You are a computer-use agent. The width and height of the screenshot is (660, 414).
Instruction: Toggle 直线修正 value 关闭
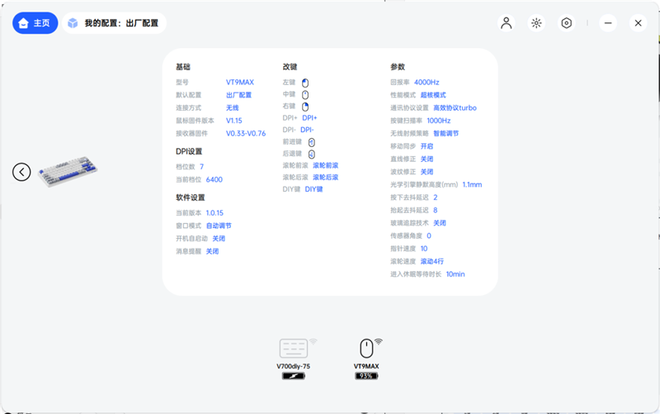(427, 158)
